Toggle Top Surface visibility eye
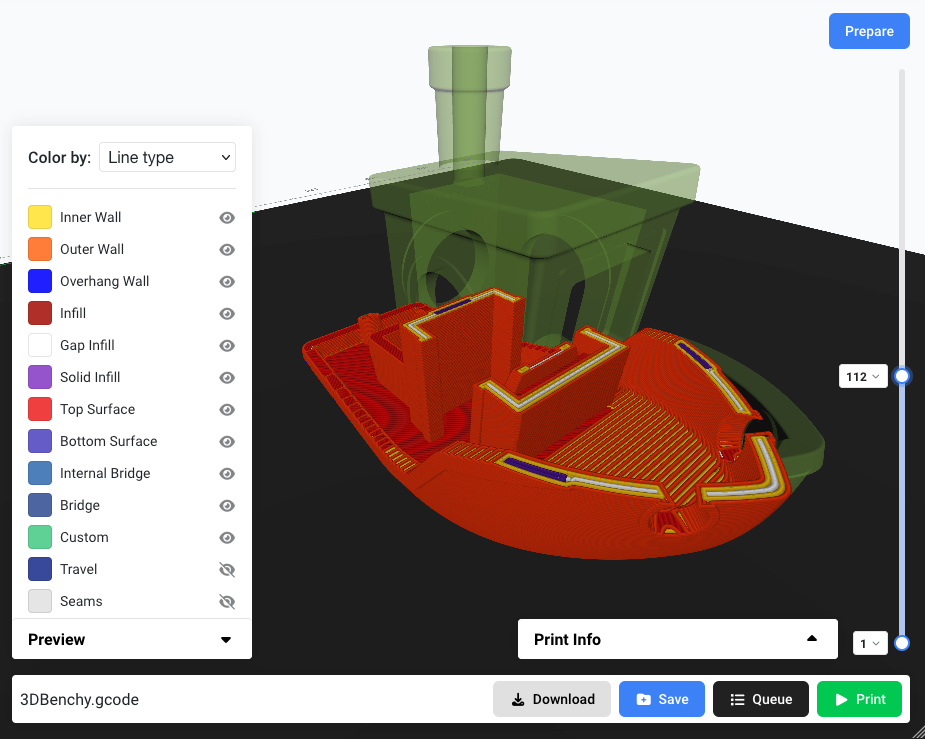 click(x=227, y=409)
